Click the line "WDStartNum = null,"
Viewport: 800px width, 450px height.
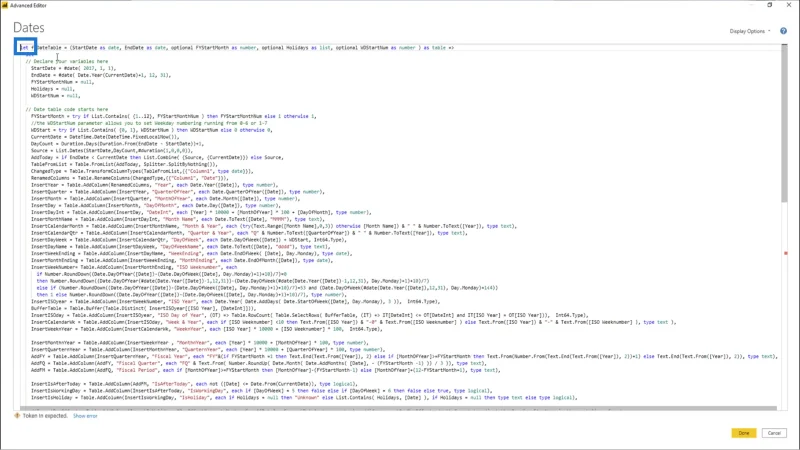point(56,95)
